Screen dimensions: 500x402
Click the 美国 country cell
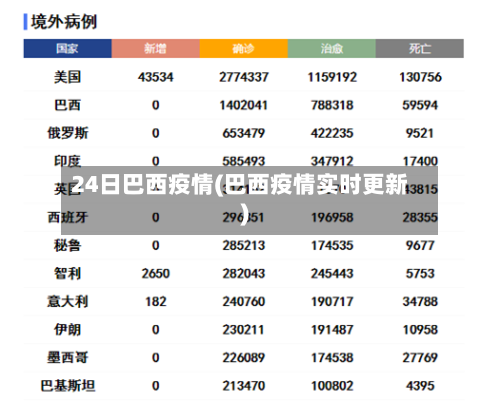68,77
